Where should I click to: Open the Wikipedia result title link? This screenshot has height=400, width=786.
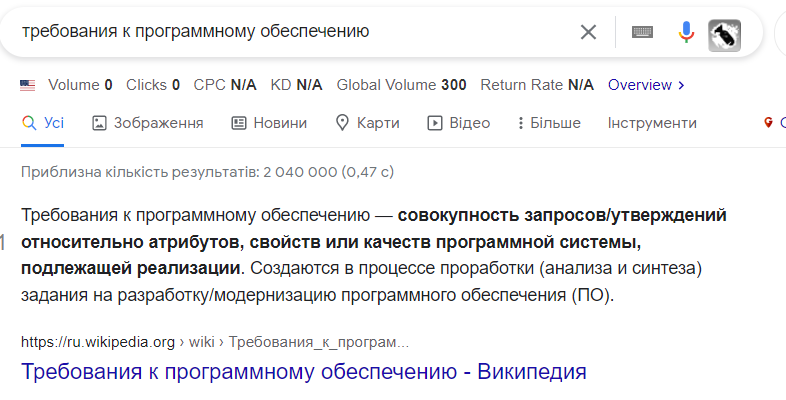[303, 372]
